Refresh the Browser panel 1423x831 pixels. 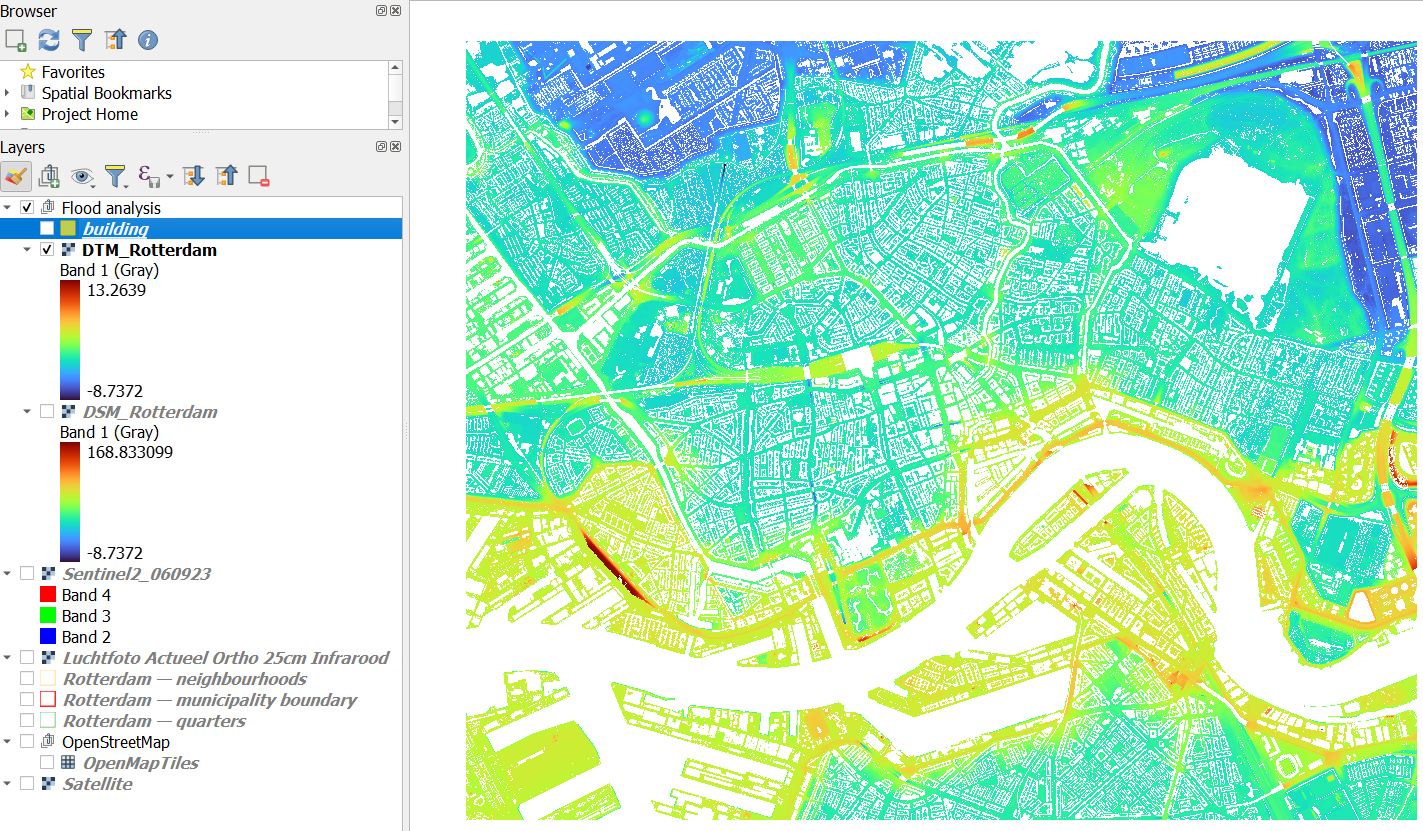[48, 40]
